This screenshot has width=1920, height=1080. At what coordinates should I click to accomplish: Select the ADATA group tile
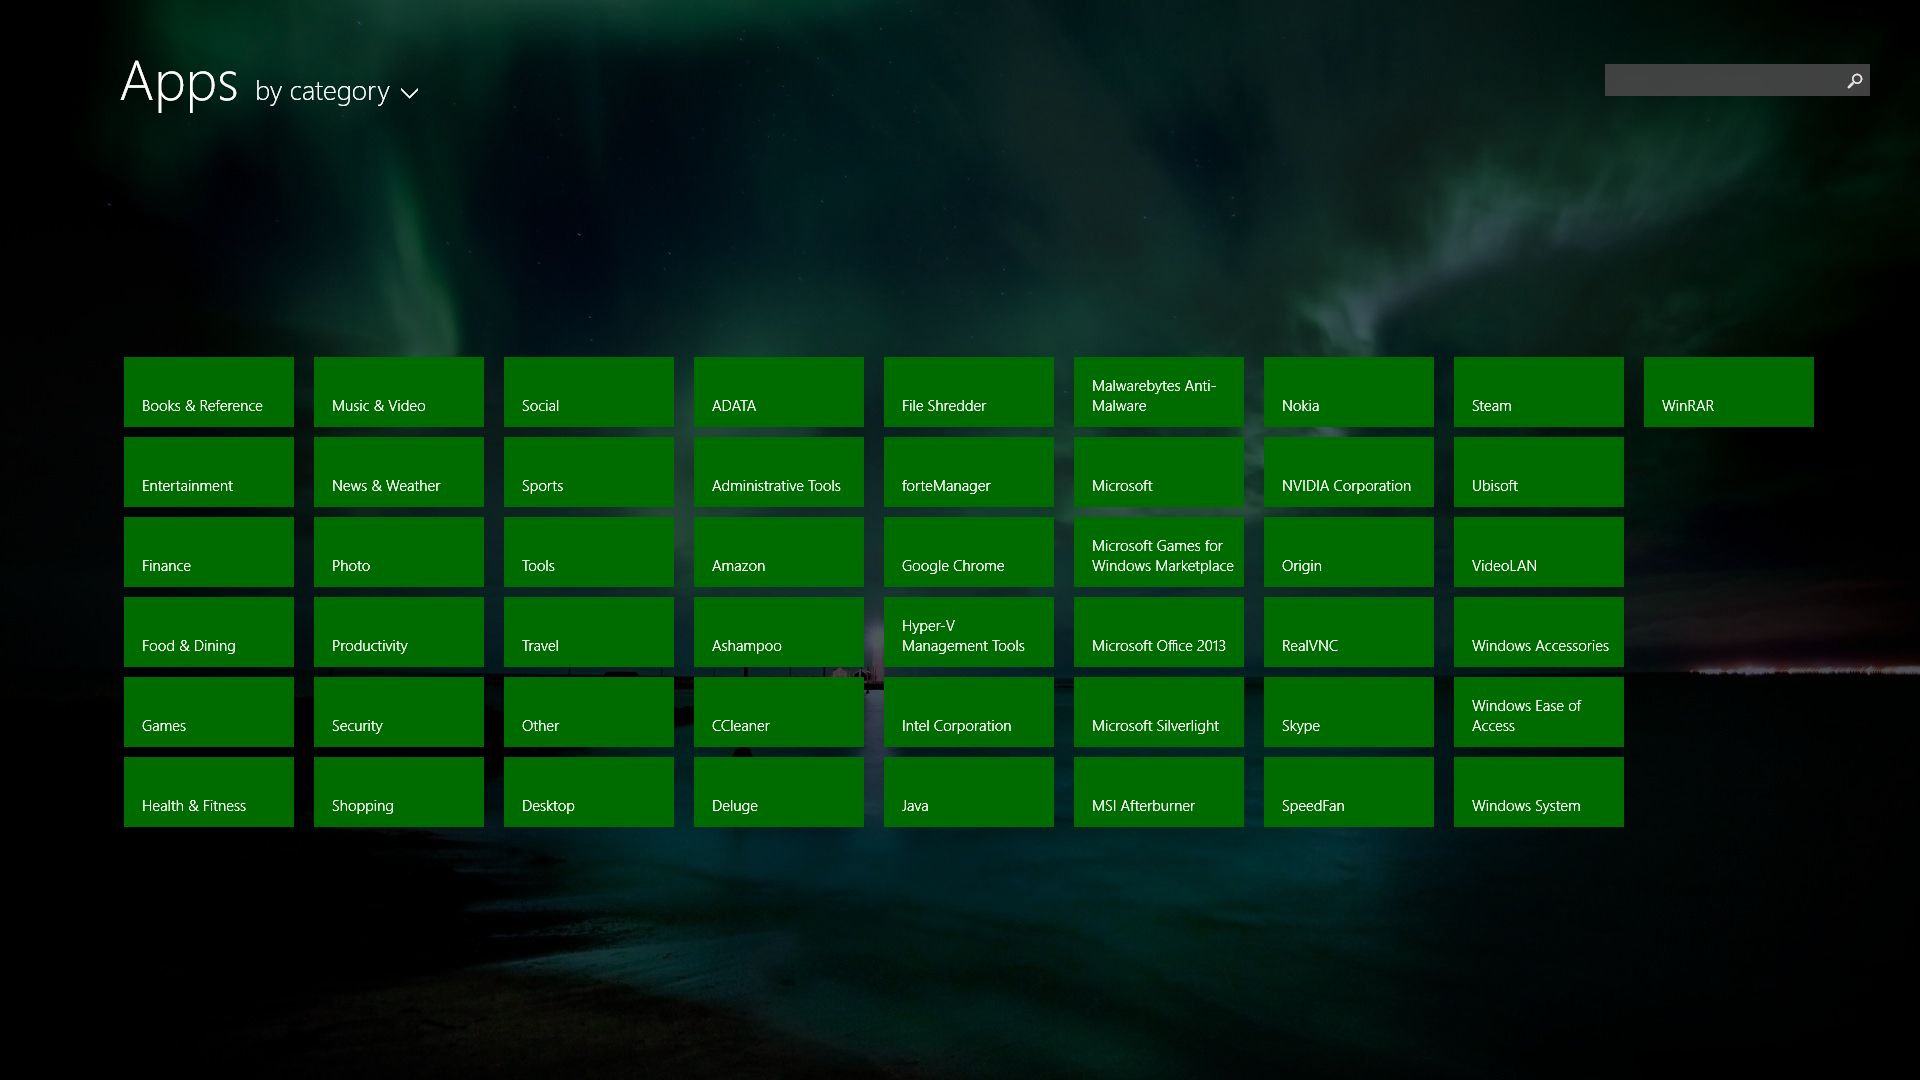779,392
